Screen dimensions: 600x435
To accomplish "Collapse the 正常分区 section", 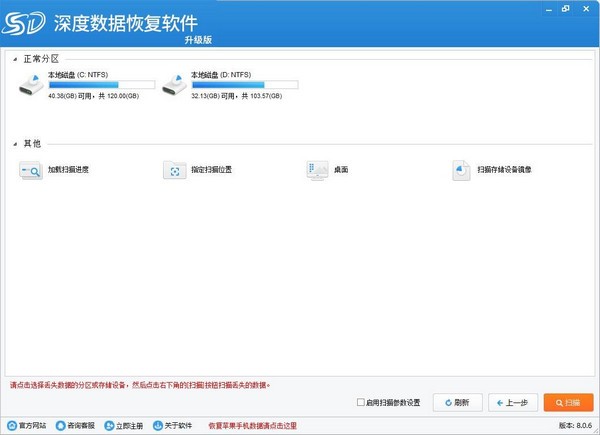I will 15,59.
